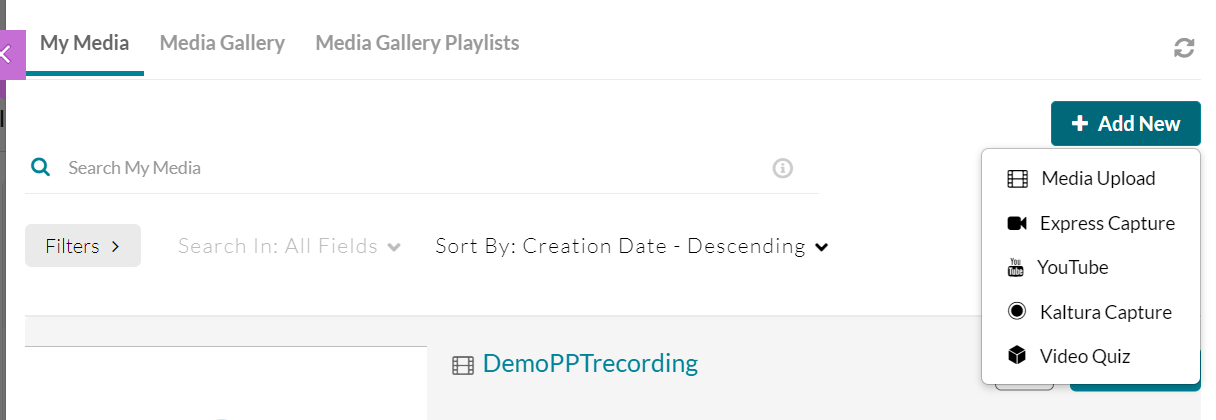Choose Kaltura Capture from the menu
This screenshot has height=420, width=1216.
[1105, 312]
